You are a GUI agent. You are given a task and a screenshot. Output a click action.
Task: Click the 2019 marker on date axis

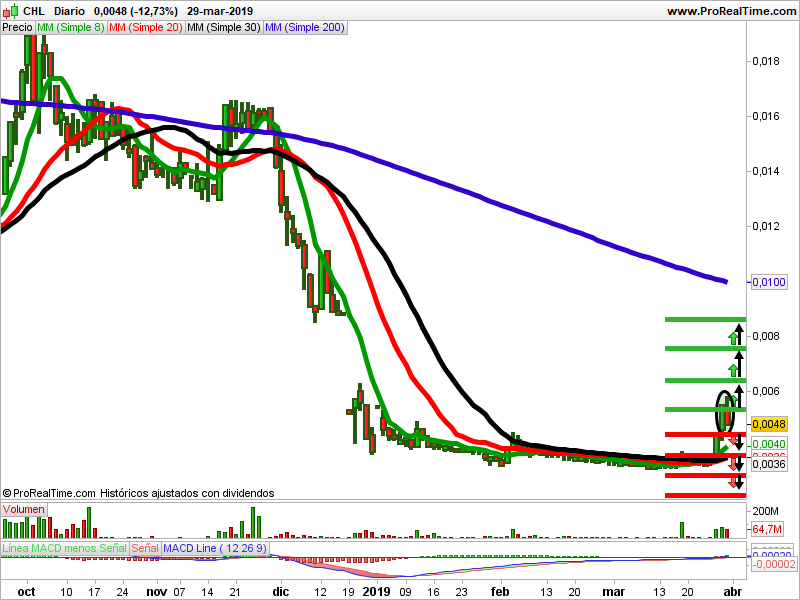pos(376,591)
